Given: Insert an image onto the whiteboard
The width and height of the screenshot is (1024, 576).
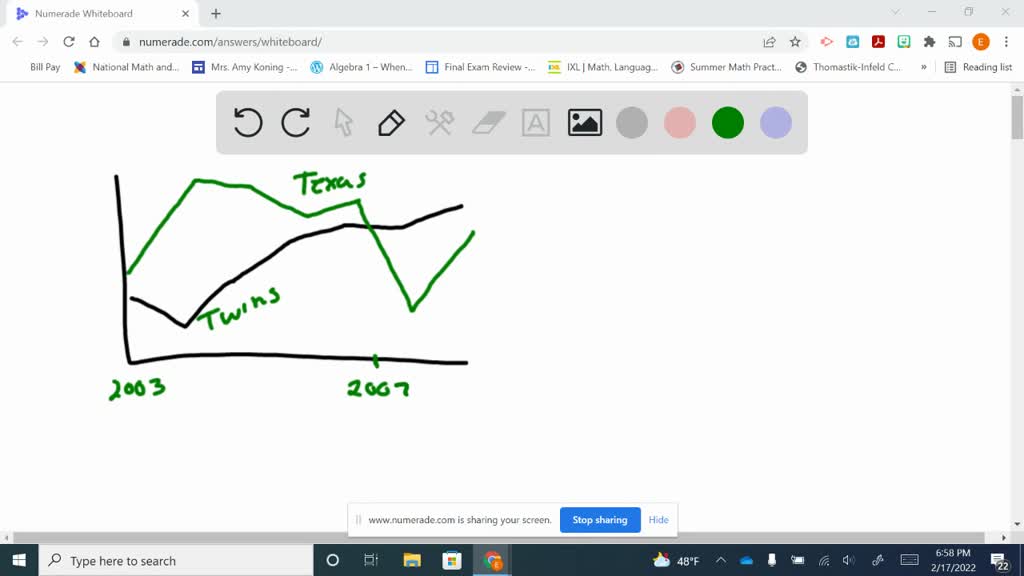Looking at the screenshot, I should (x=584, y=122).
